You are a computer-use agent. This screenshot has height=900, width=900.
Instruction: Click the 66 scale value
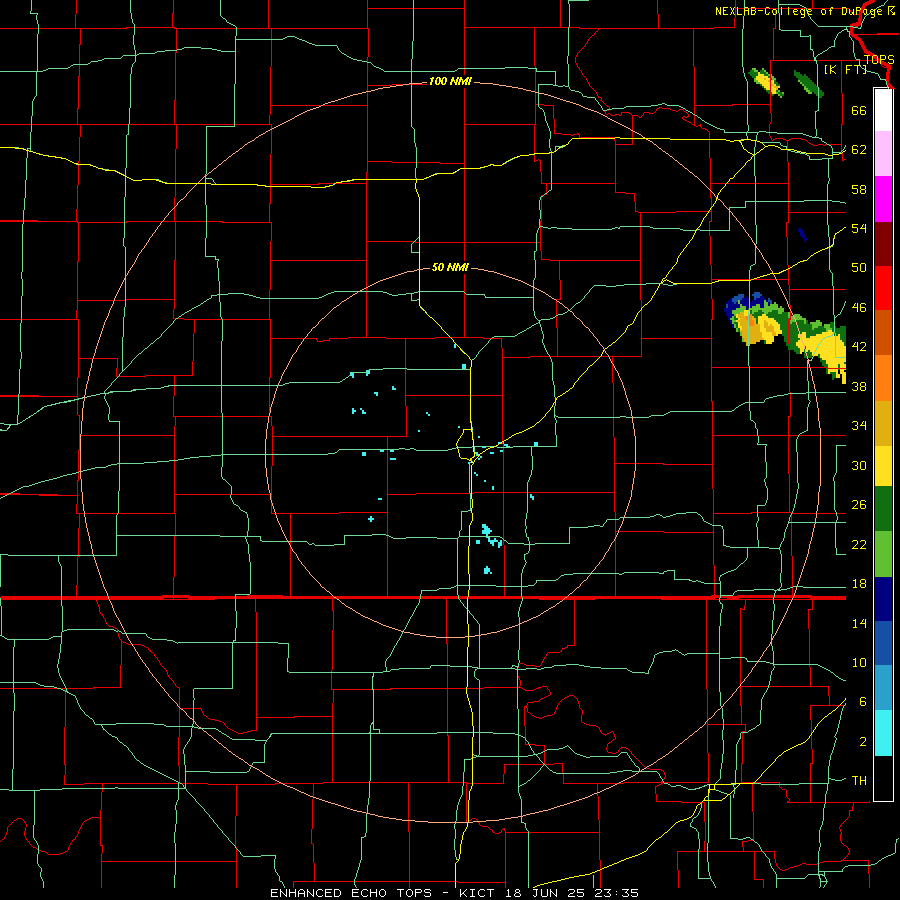[x=859, y=110]
